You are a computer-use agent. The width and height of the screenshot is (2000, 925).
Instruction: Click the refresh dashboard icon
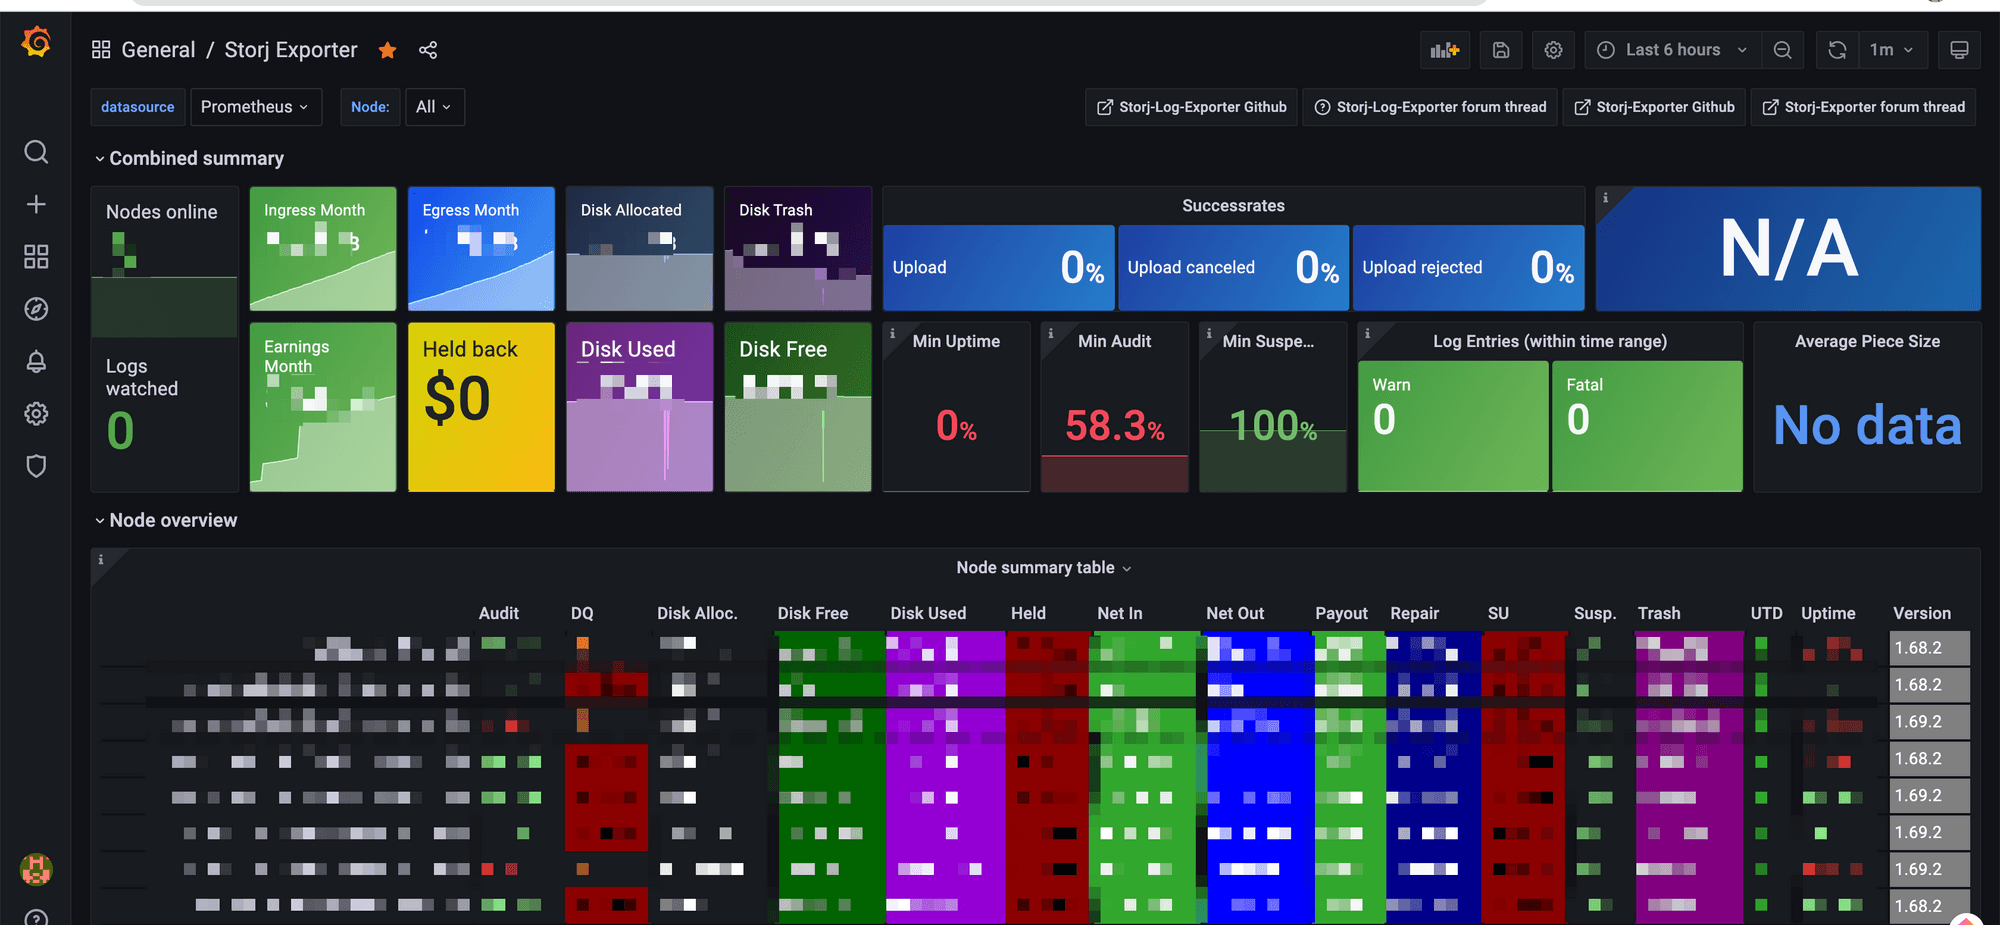(x=1837, y=50)
